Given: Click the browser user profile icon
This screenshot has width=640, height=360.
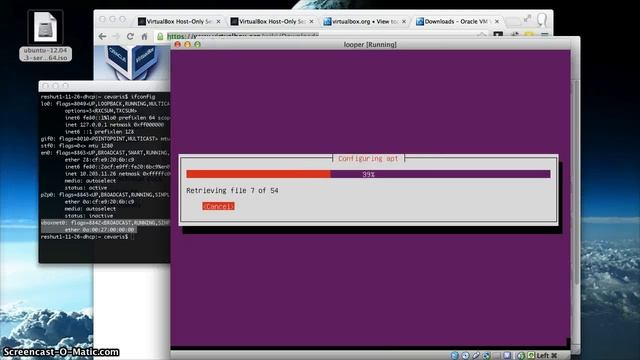Looking at the screenshot, I should coord(542,19).
